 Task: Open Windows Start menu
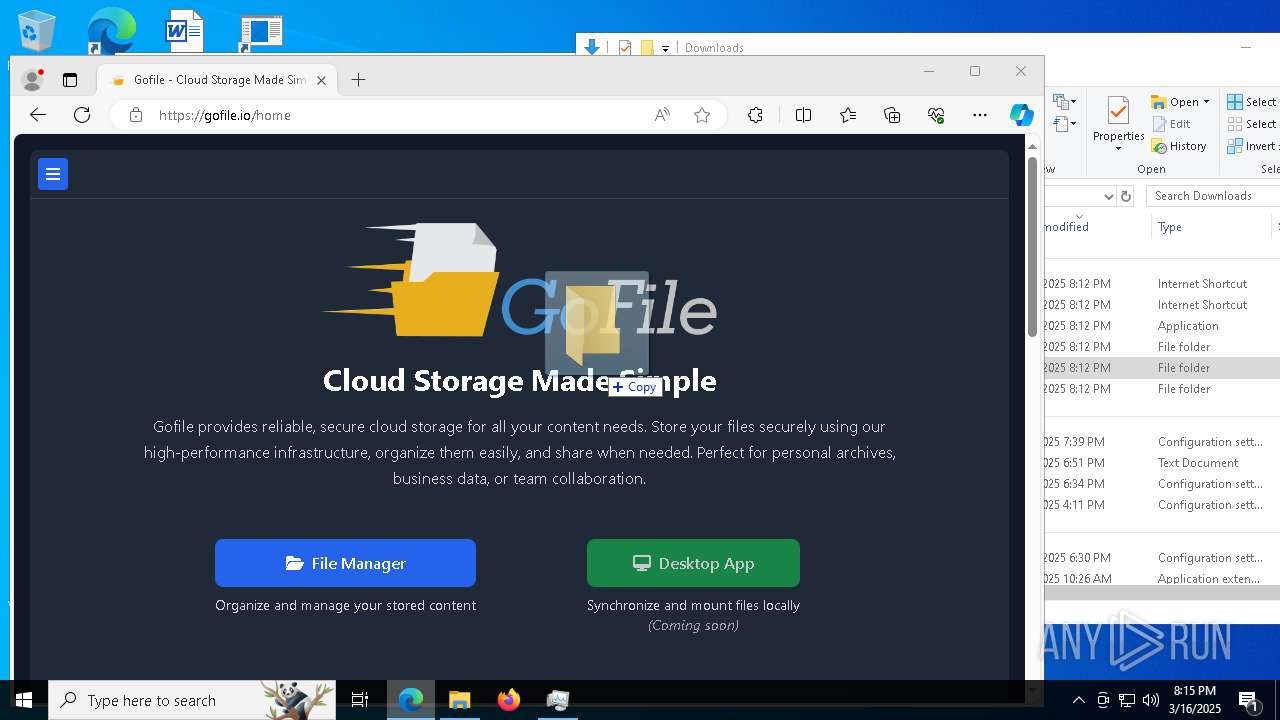pyautogui.click(x=24, y=700)
